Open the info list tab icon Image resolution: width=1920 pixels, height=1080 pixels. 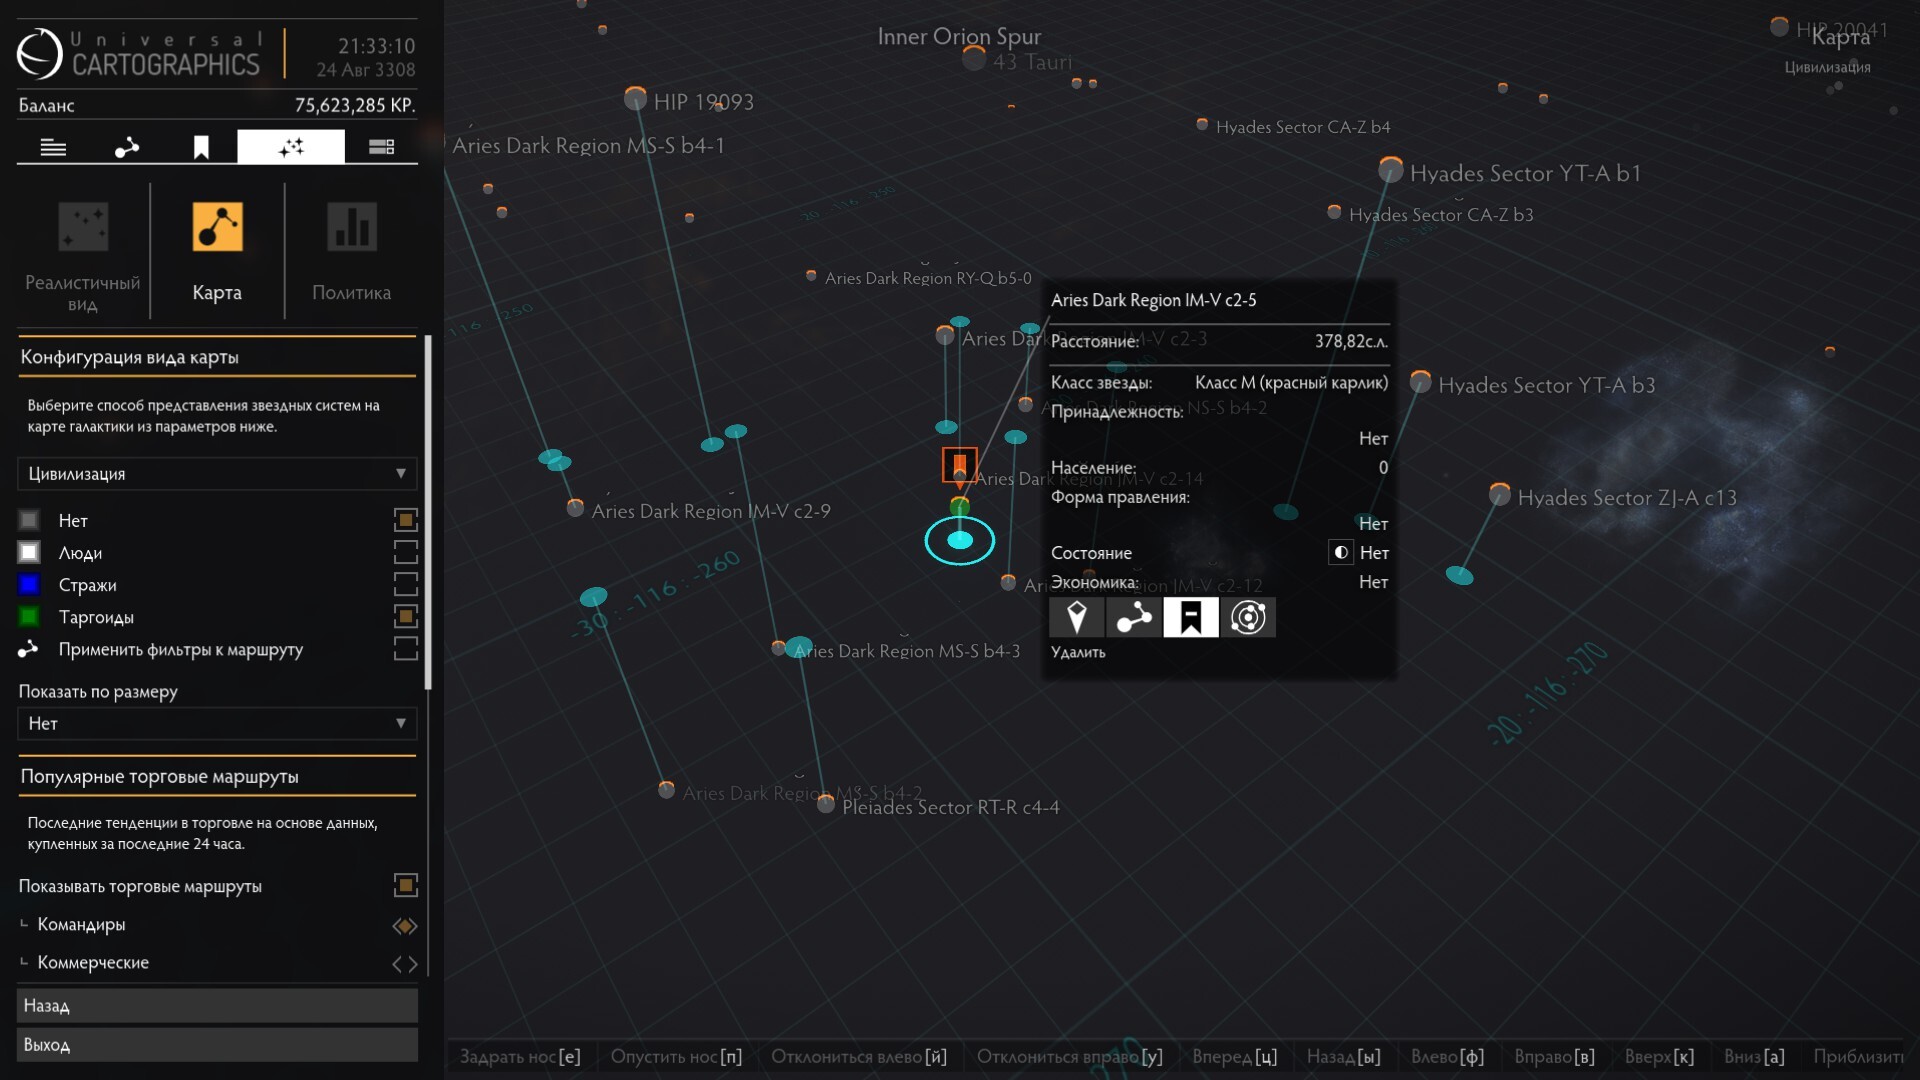pyautogui.click(x=53, y=148)
